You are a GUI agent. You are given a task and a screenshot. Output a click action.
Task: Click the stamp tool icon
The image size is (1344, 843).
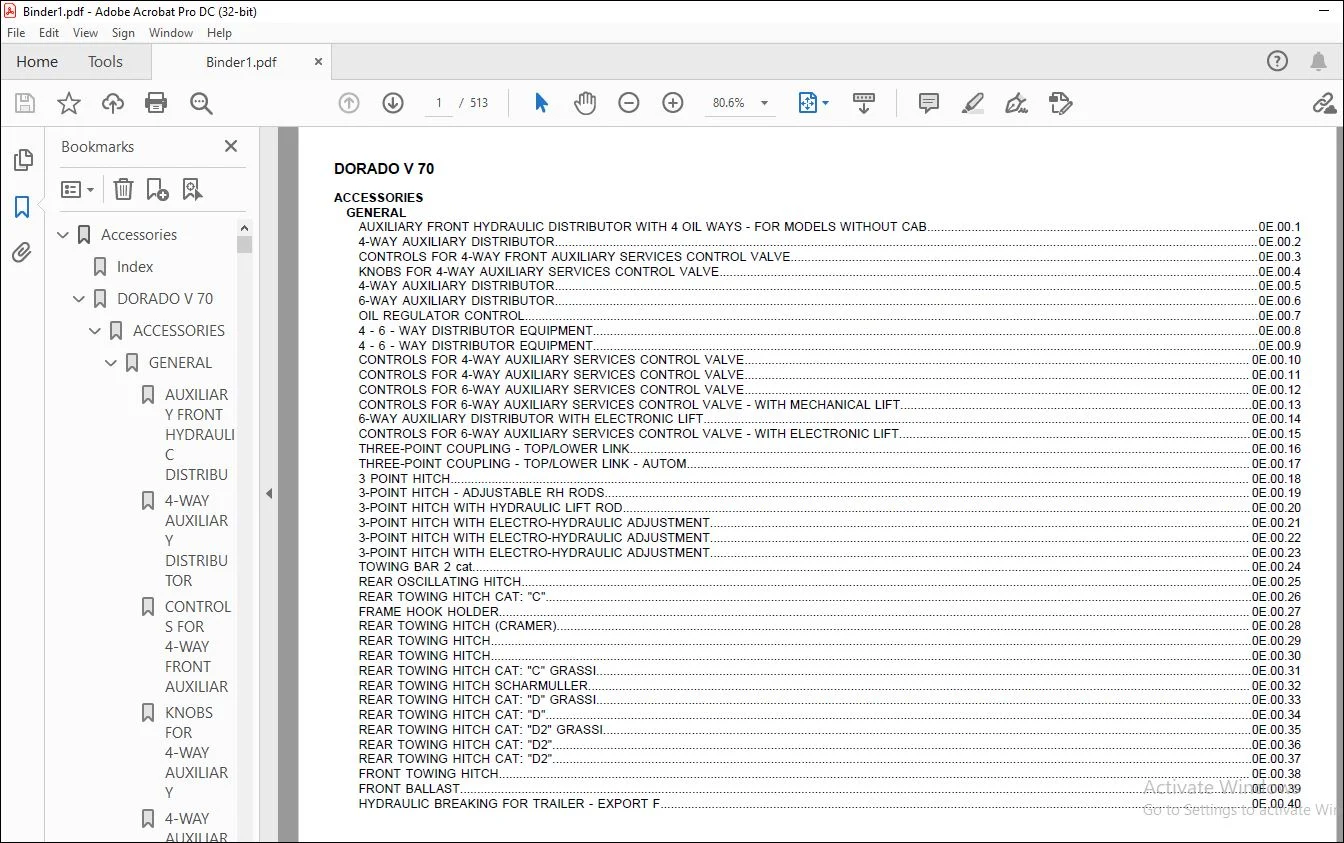coord(1061,103)
